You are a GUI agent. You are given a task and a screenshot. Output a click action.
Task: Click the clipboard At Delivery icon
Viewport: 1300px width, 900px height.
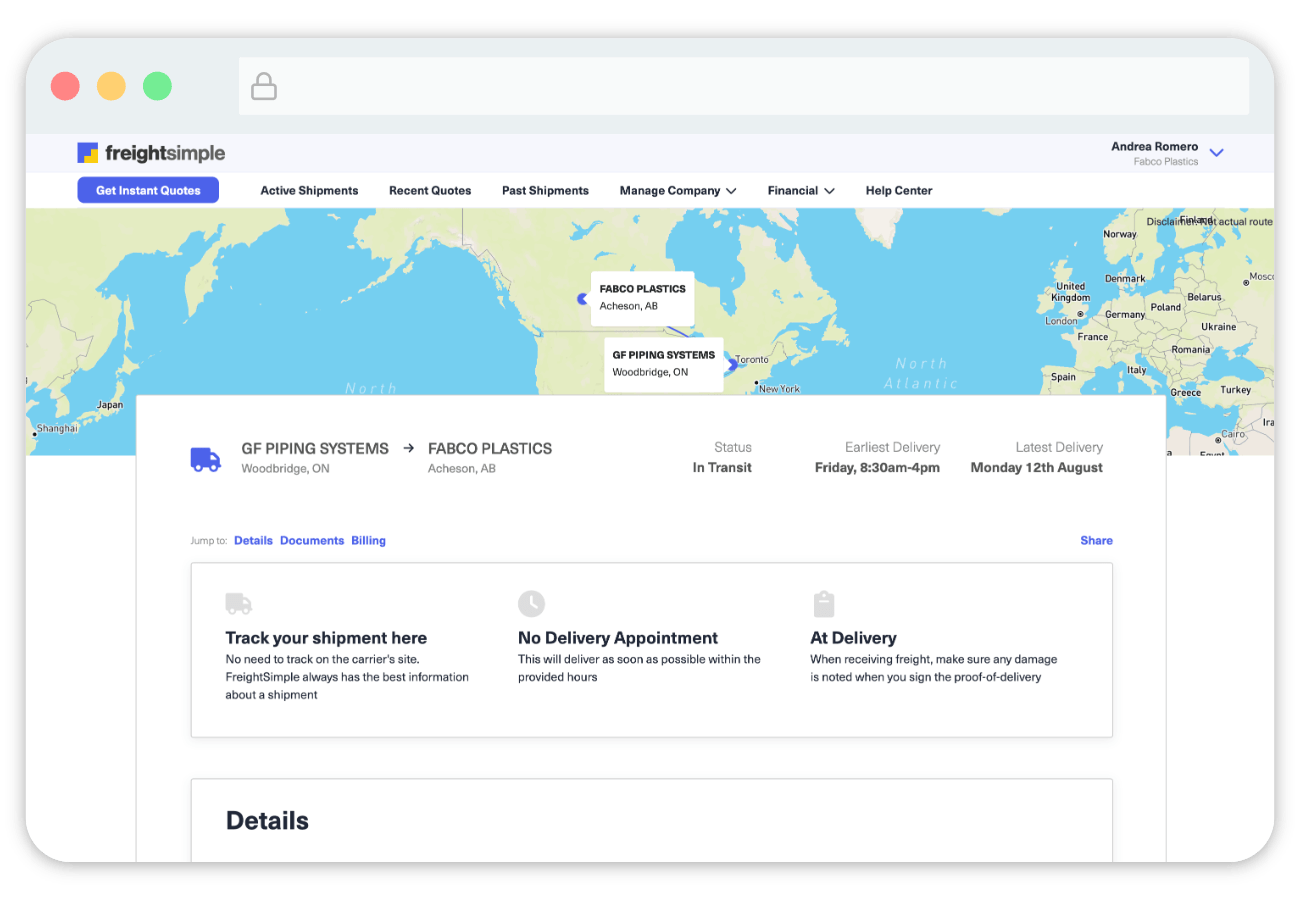(823, 603)
